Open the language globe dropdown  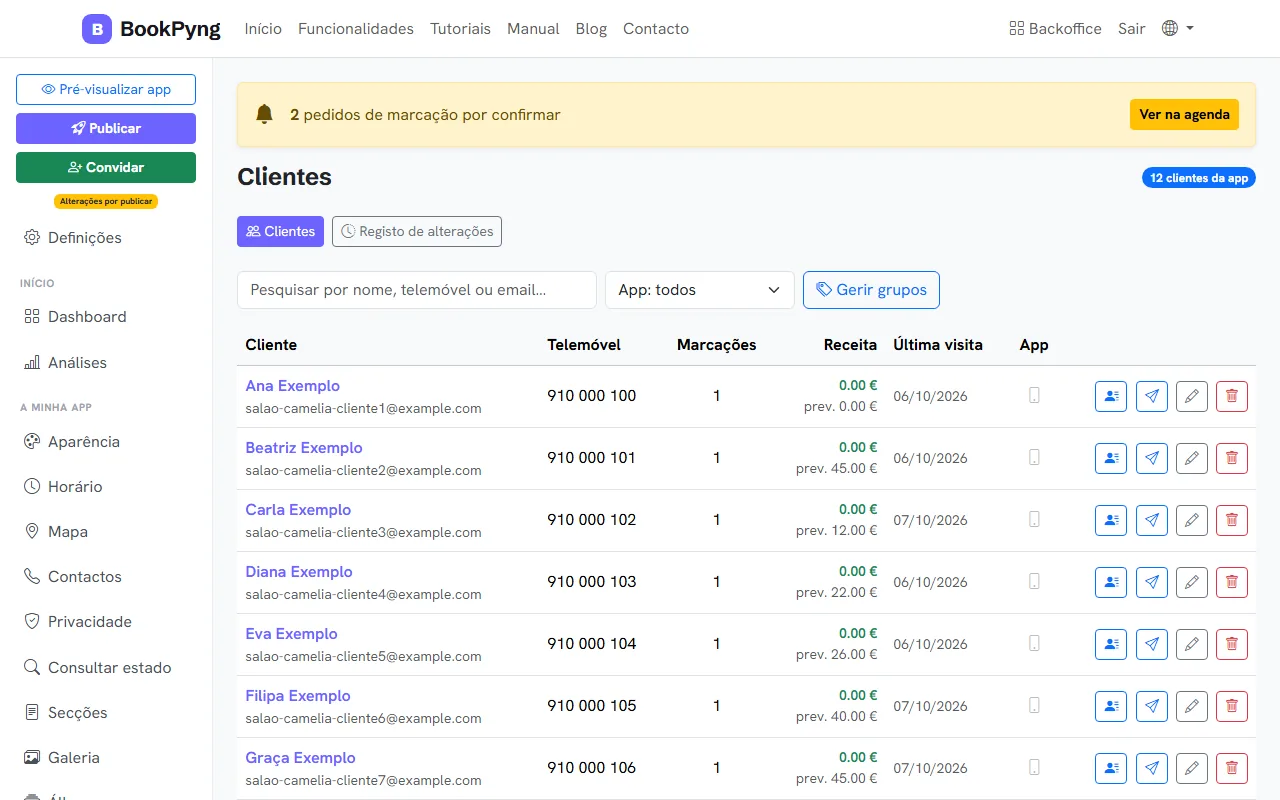1178,29
